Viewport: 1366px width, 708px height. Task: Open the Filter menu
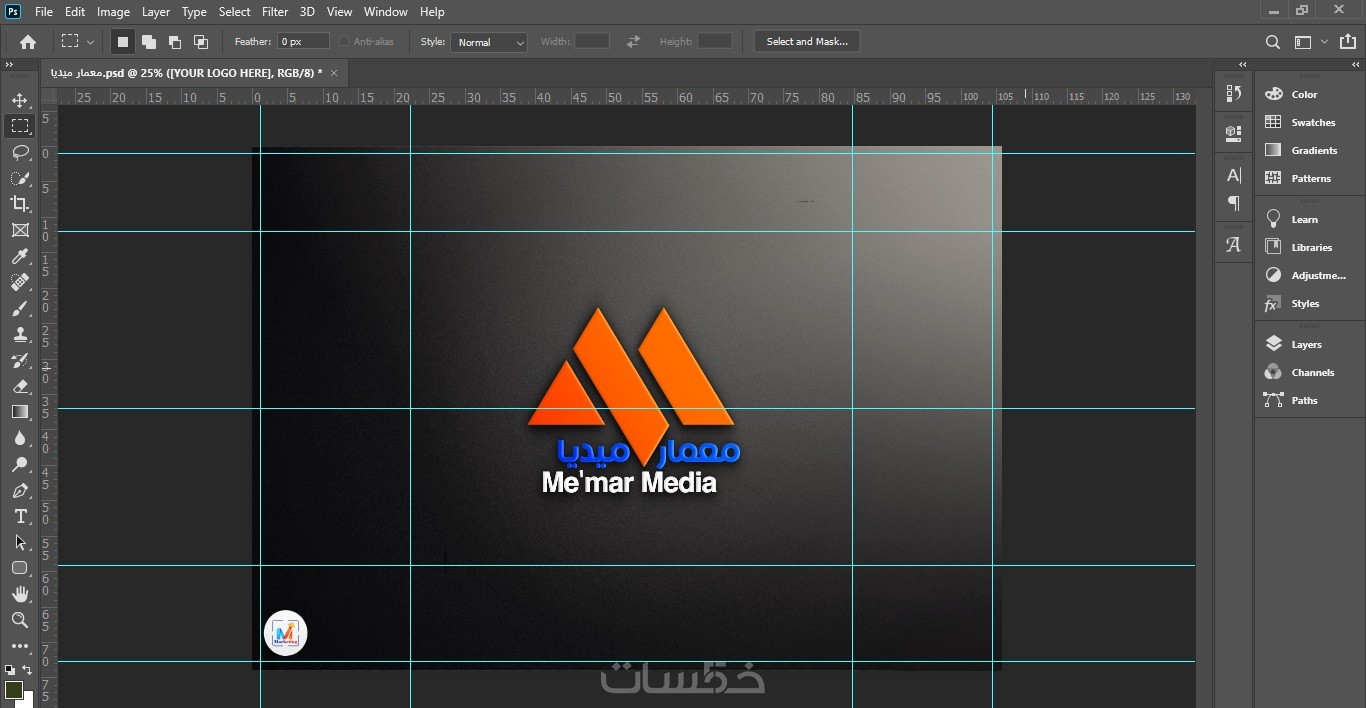pos(275,12)
